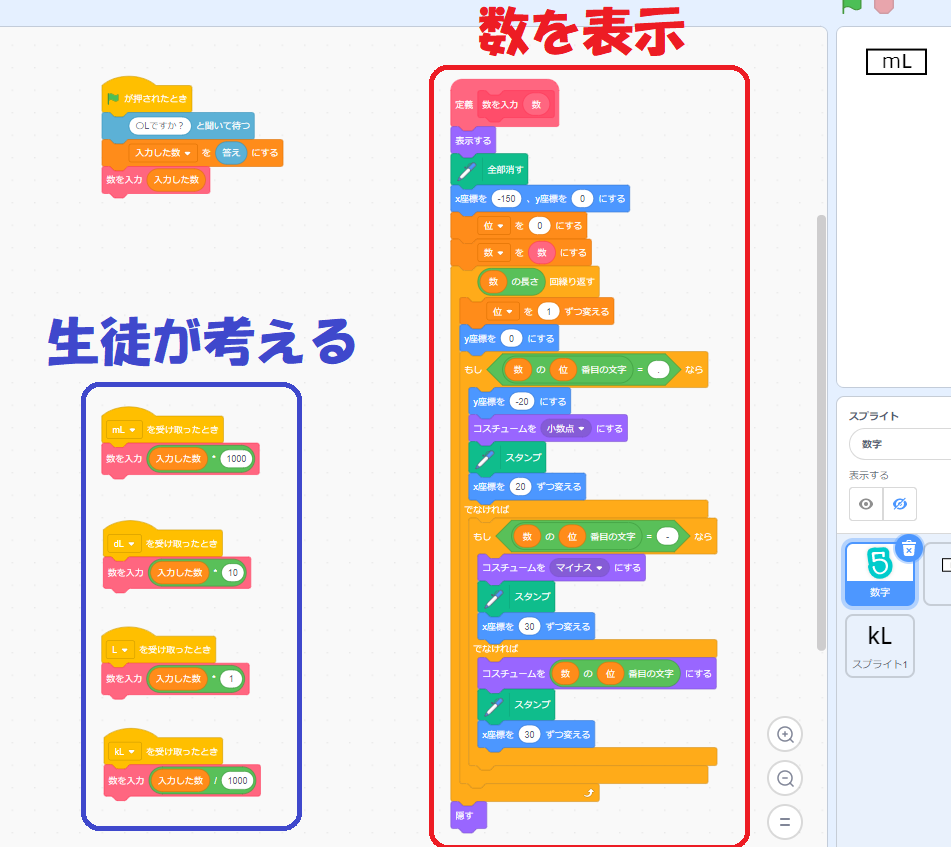Image resolution: width=951 pixels, height=847 pixels.
Task: Click the green flag on the hat block
Action: 113,98
